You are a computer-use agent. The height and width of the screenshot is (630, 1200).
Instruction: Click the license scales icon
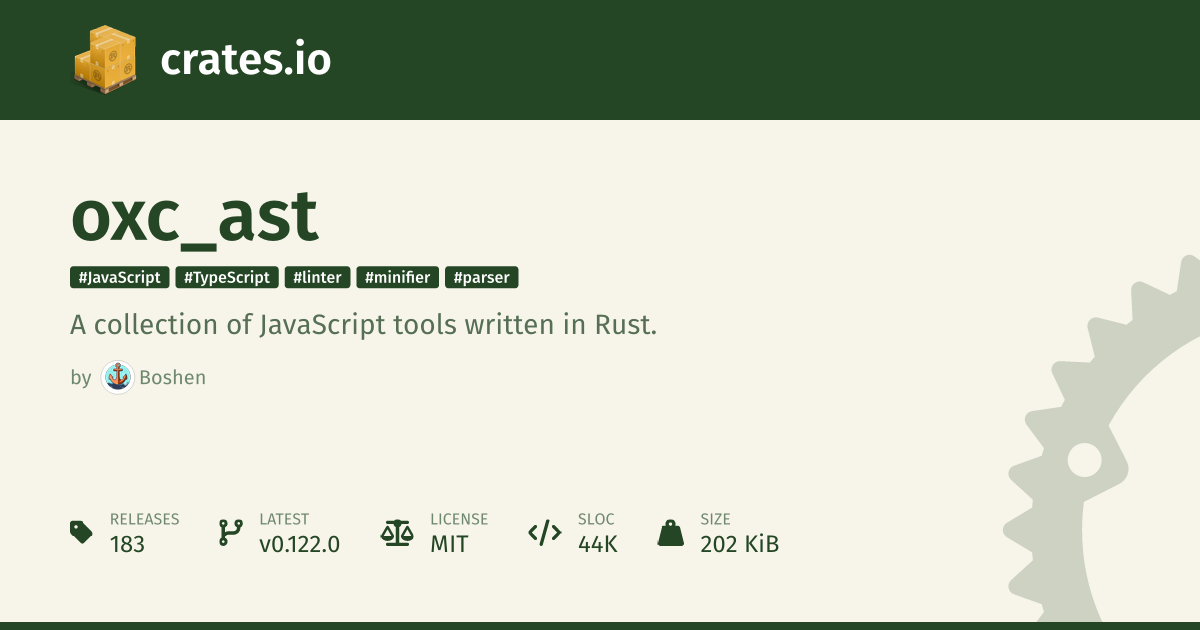click(397, 532)
